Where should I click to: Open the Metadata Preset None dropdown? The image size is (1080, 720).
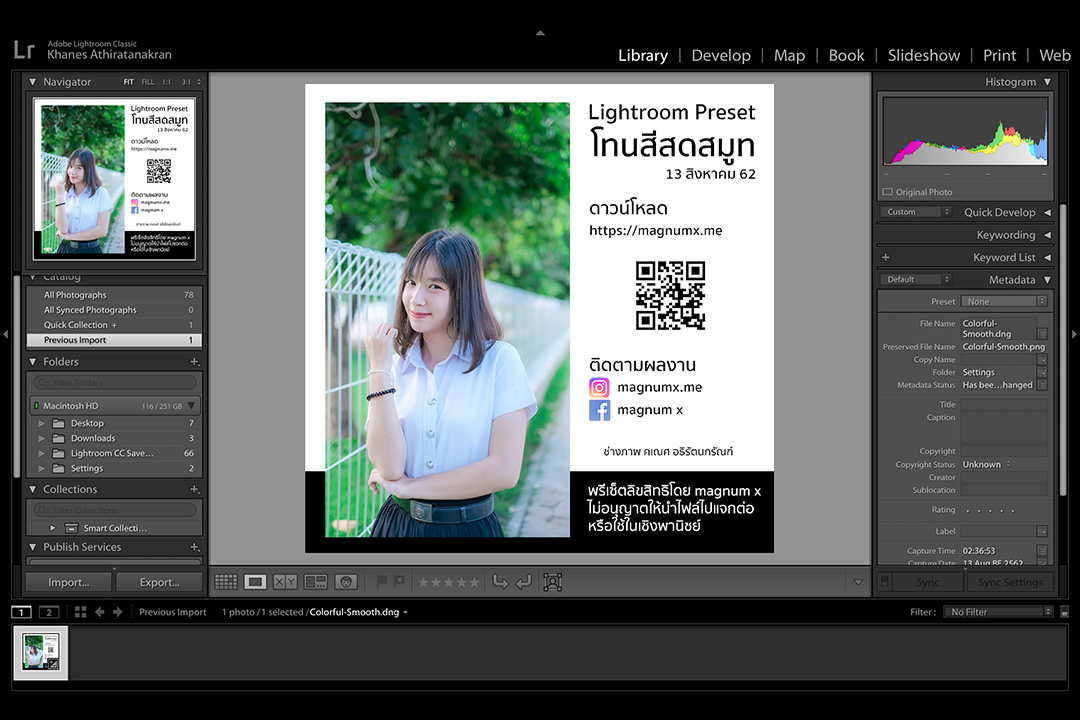[1004, 302]
